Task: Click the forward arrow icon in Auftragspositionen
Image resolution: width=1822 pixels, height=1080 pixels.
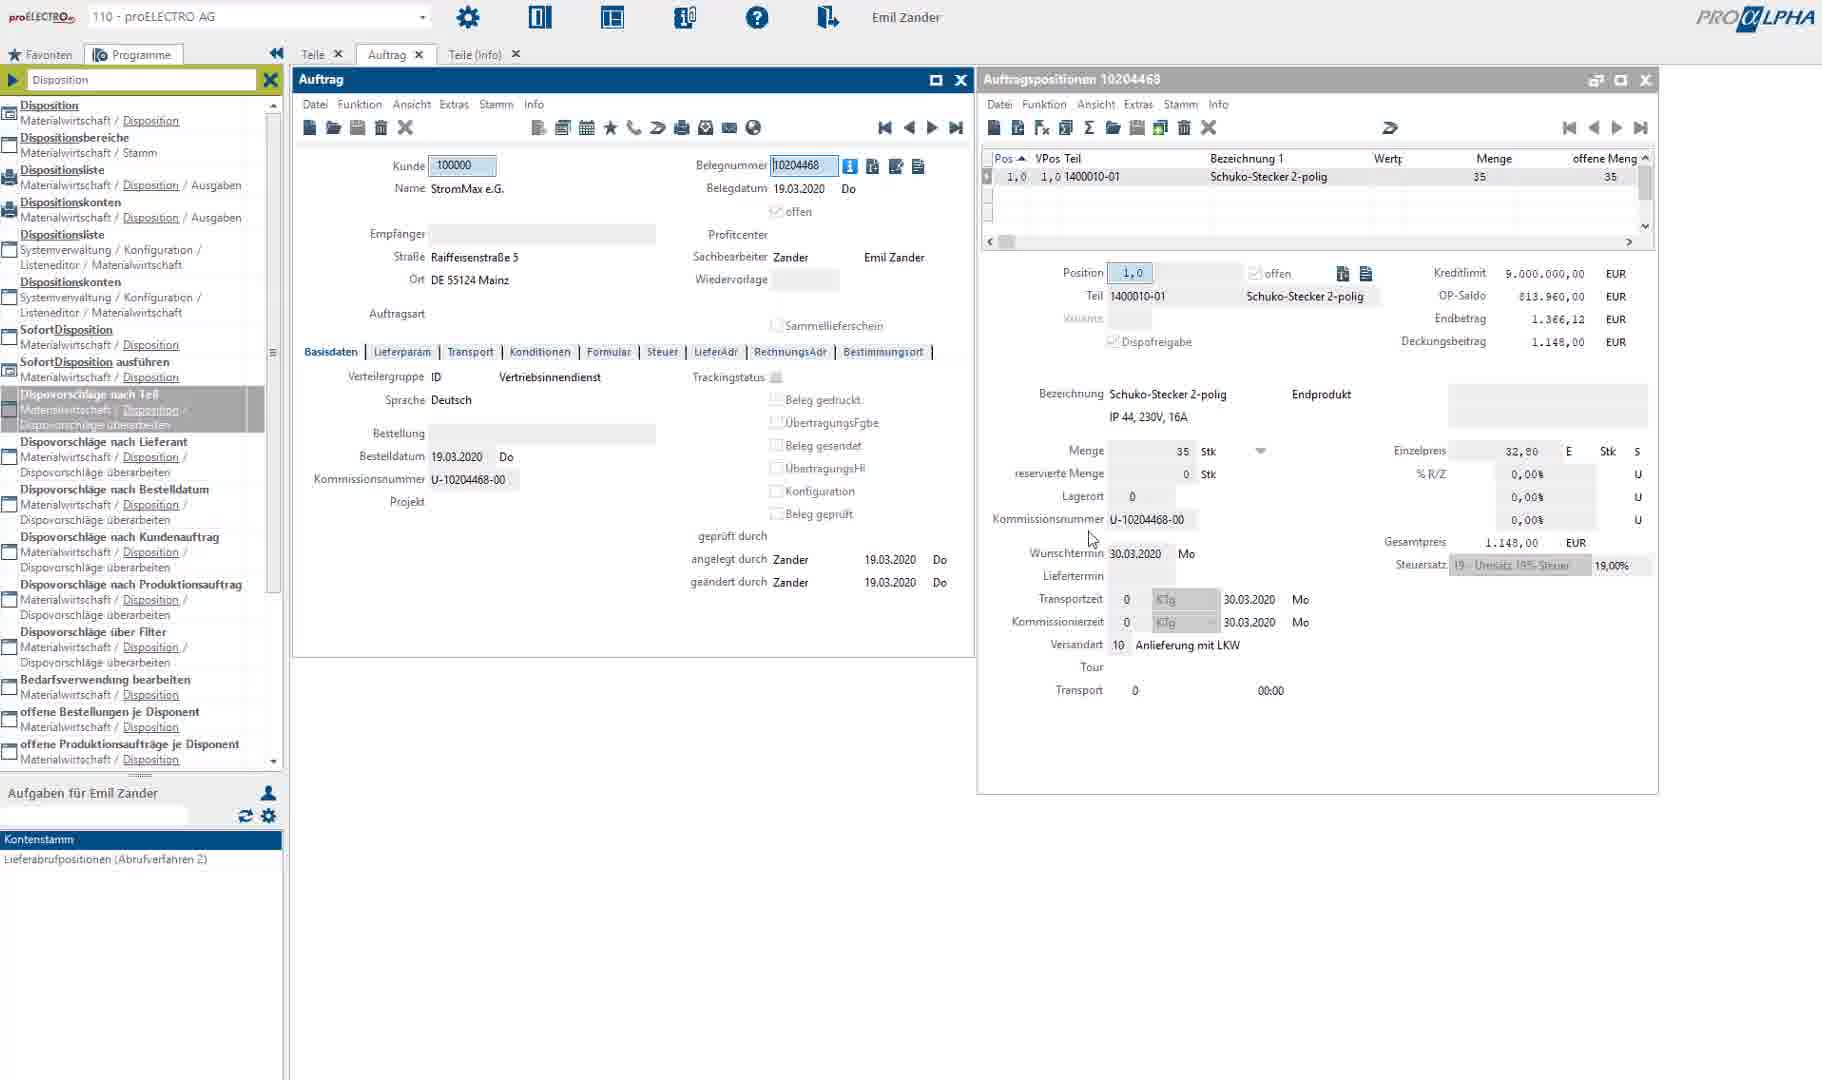Action: pyautogui.click(x=1390, y=128)
